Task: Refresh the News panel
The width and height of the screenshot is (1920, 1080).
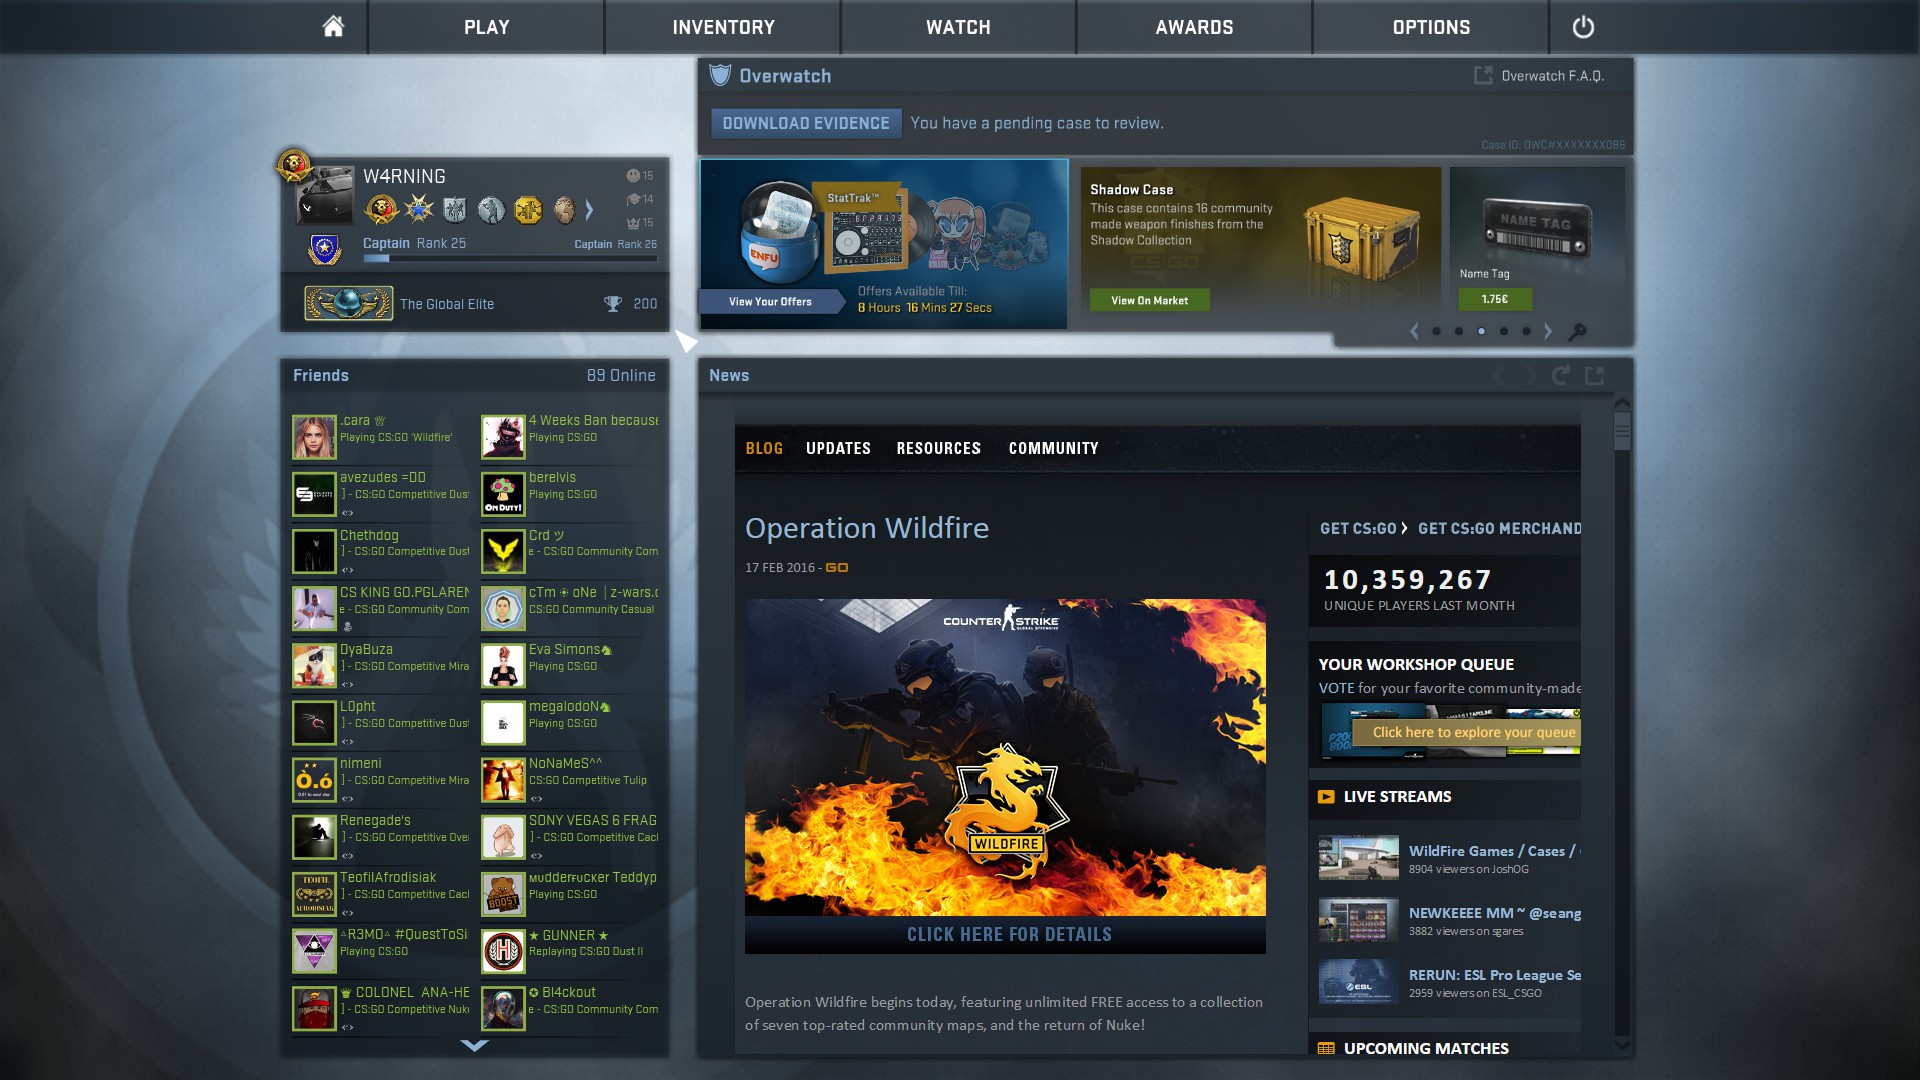Action: tap(1560, 375)
